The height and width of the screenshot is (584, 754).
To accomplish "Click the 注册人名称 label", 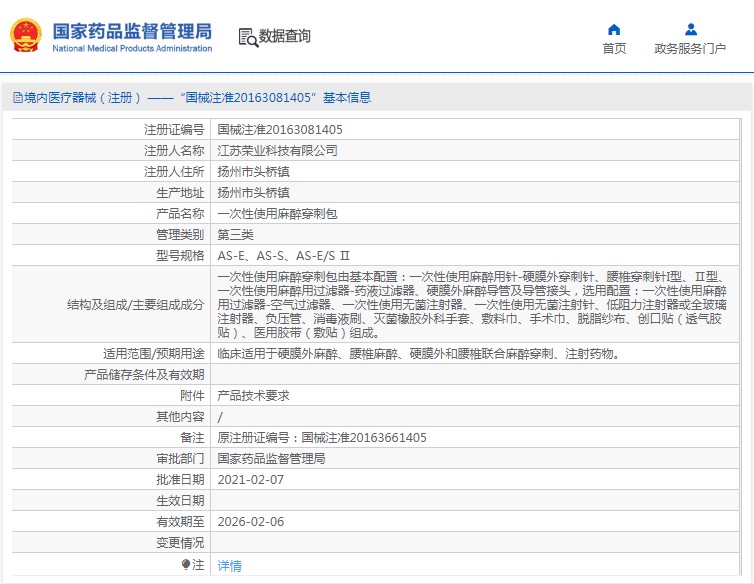I will [x=174, y=151].
